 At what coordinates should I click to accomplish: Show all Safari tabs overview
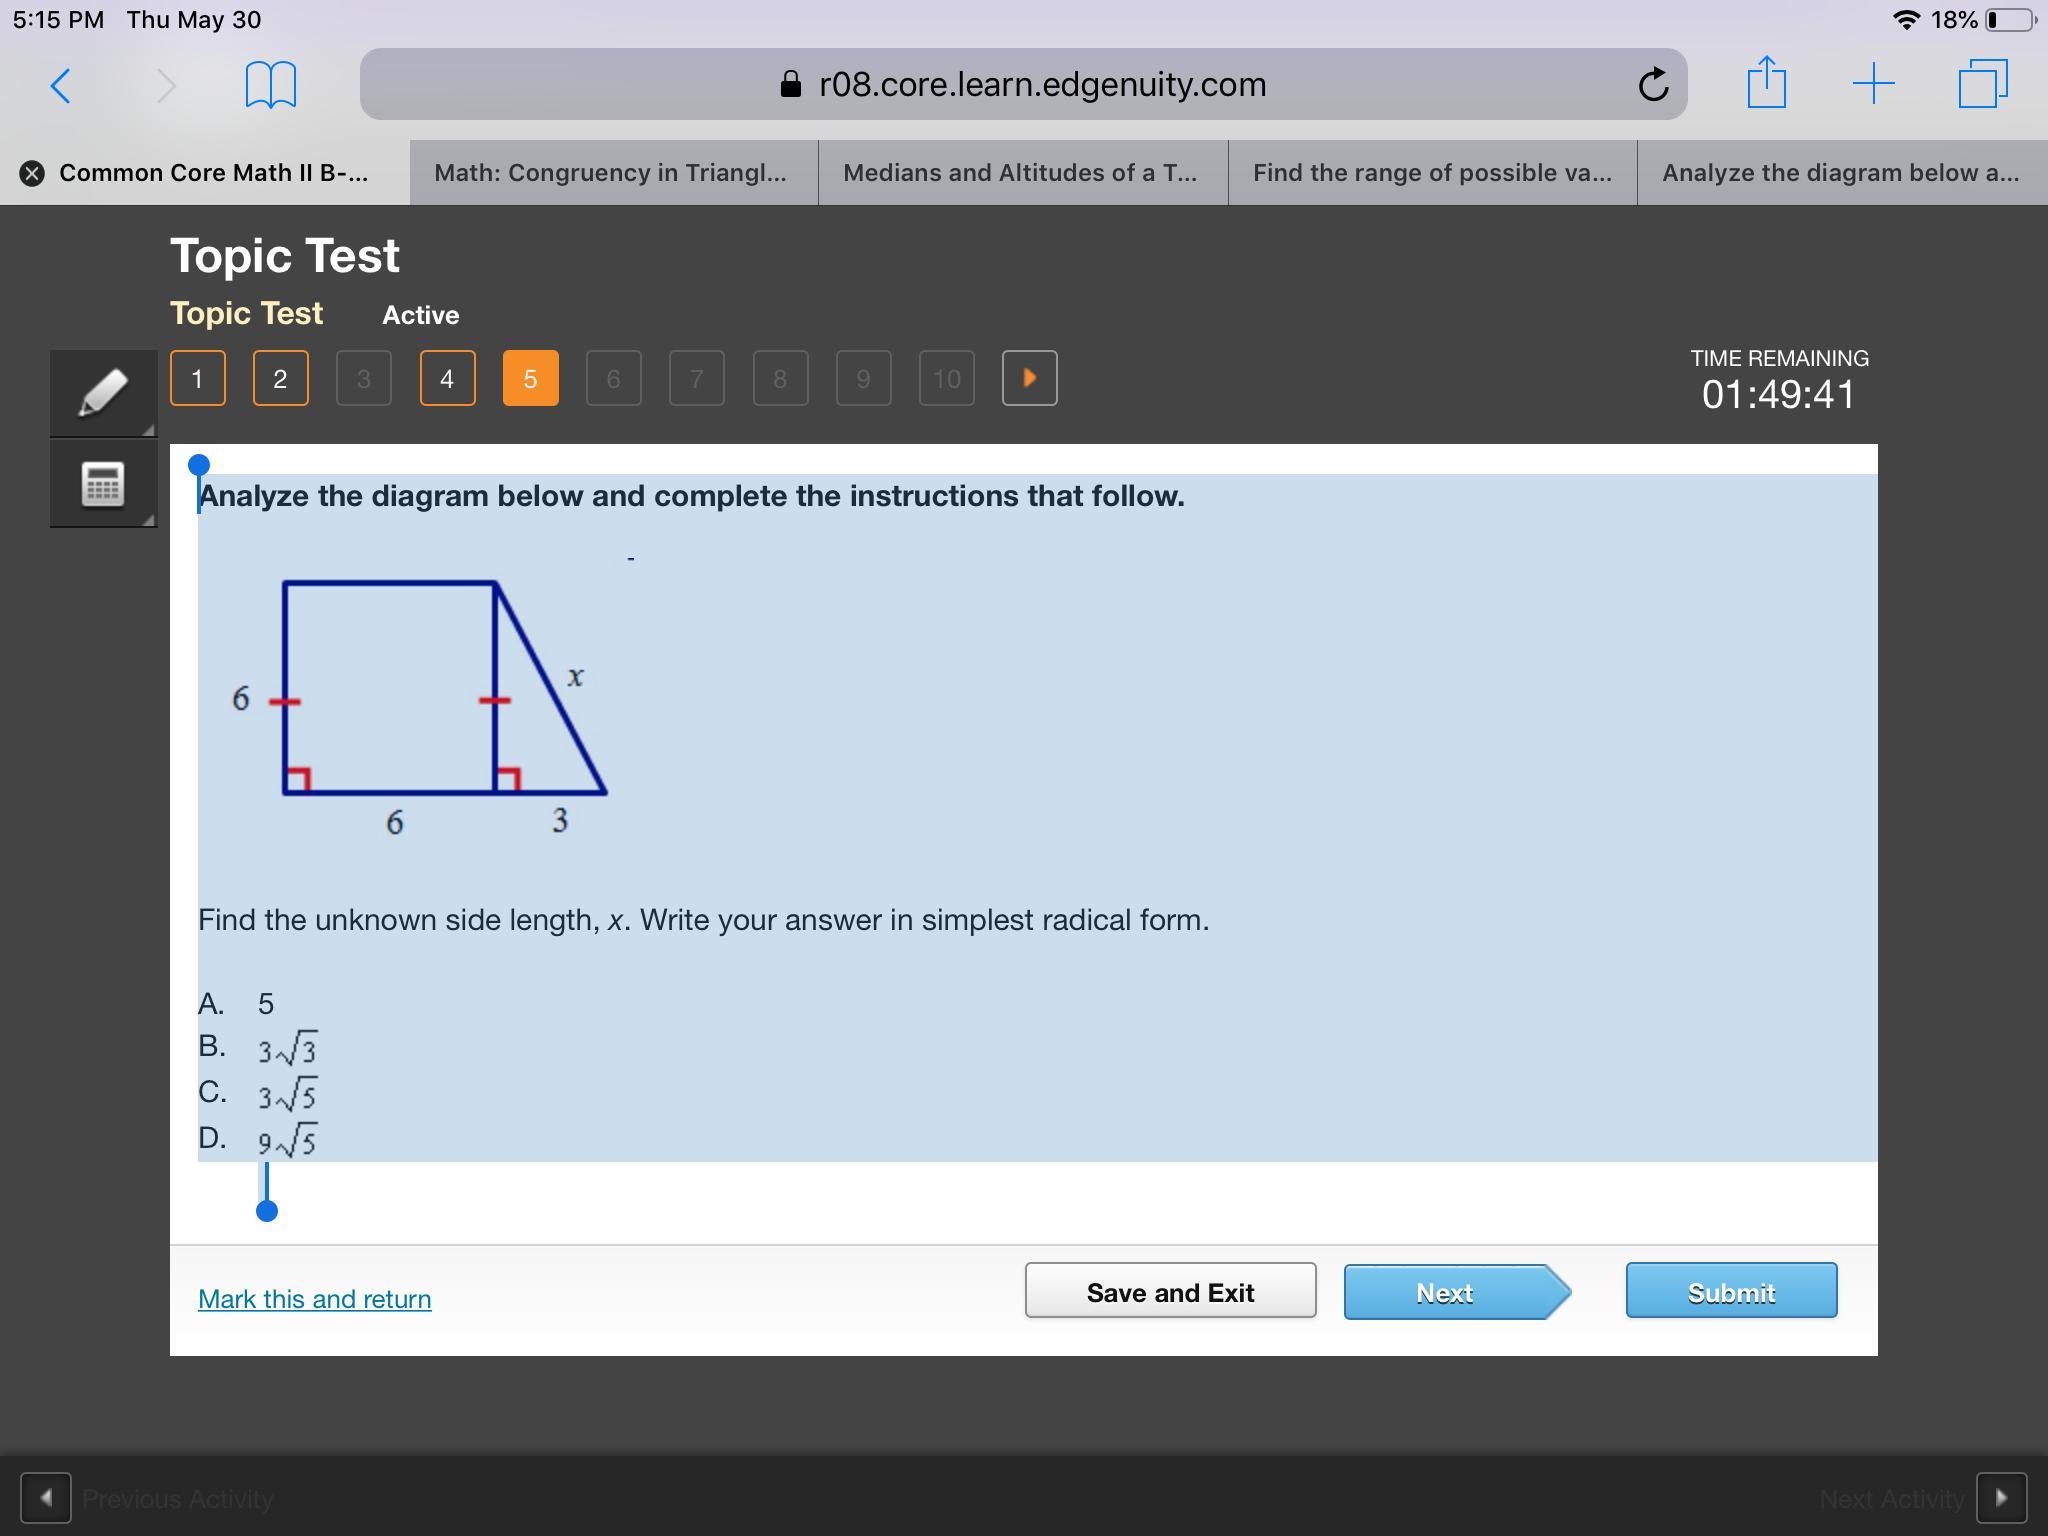pos(1983,84)
